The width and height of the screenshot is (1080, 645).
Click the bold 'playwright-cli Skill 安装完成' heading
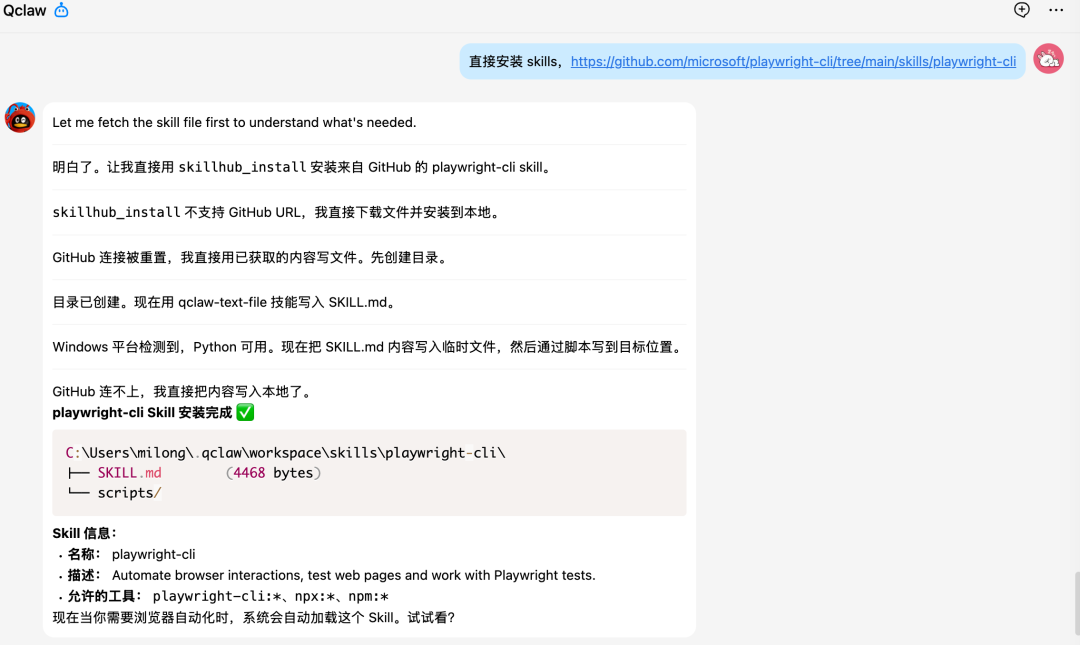click(x=142, y=412)
